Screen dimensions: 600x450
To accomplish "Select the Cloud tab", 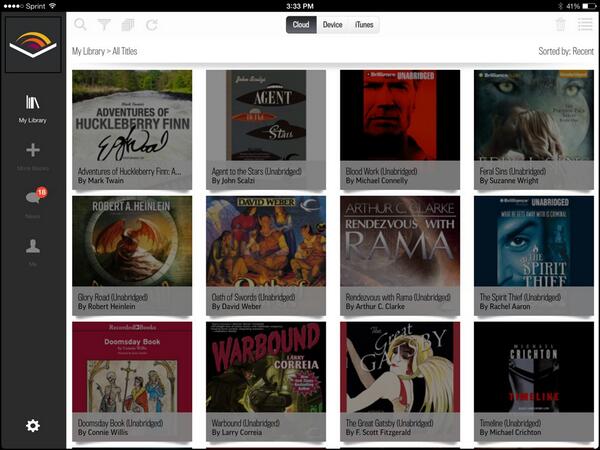I will [x=301, y=25].
